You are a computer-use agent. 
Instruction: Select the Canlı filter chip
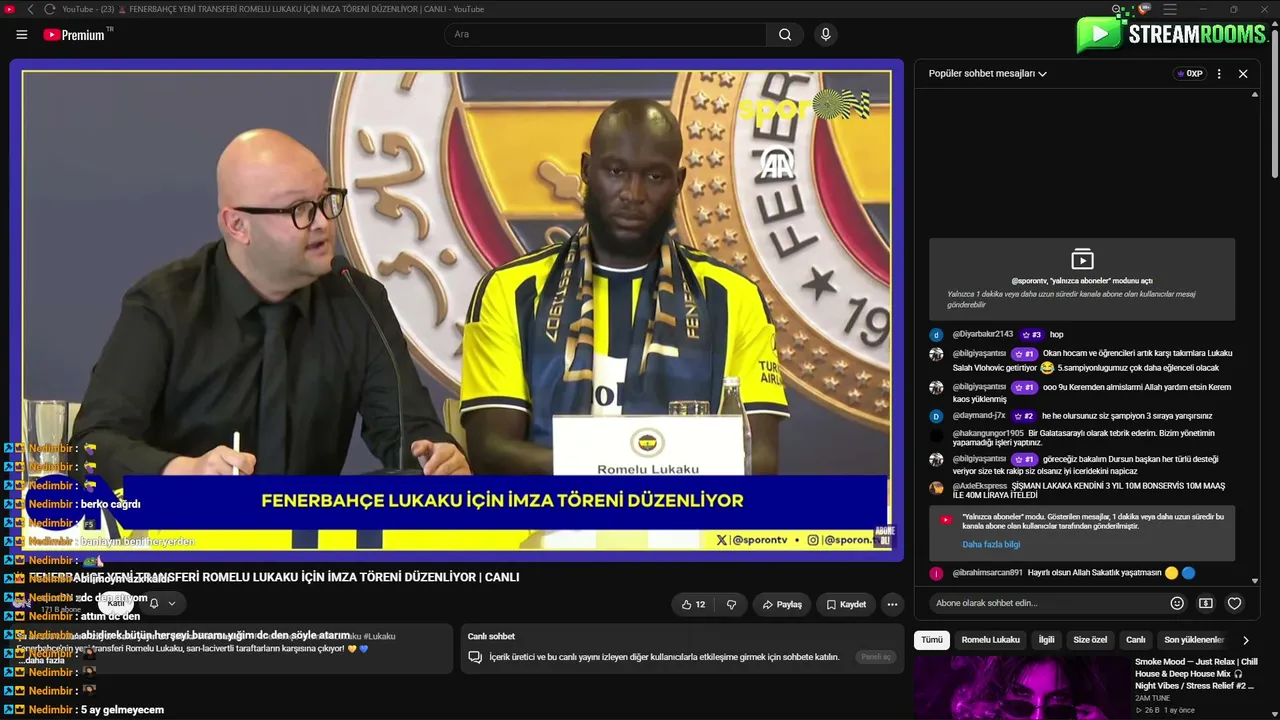tap(1136, 640)
